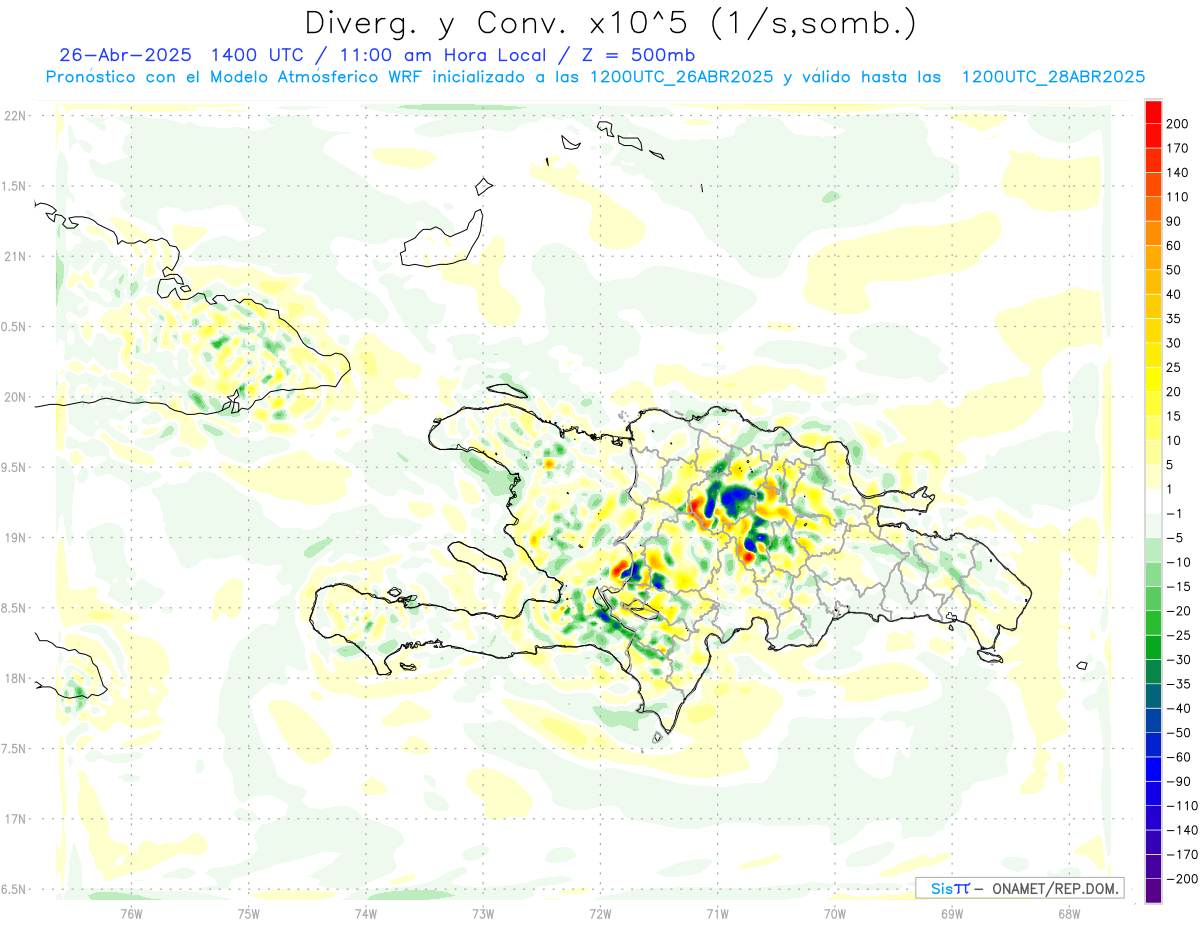Click the '30' color scale value
The image size is (1200, 927).
click(x=1175, y=343)
